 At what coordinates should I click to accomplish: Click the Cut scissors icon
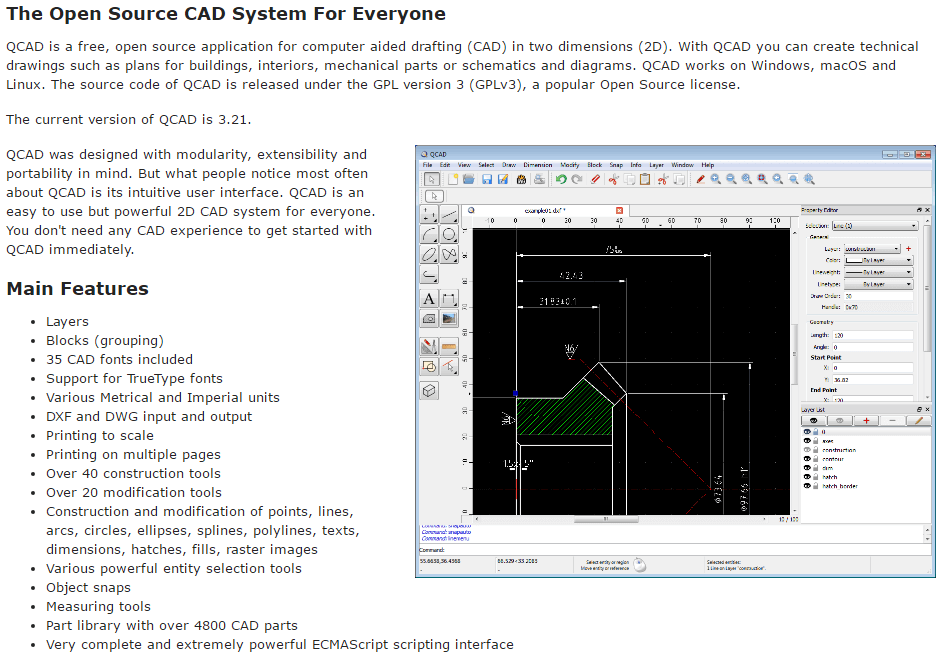point(614,179)
